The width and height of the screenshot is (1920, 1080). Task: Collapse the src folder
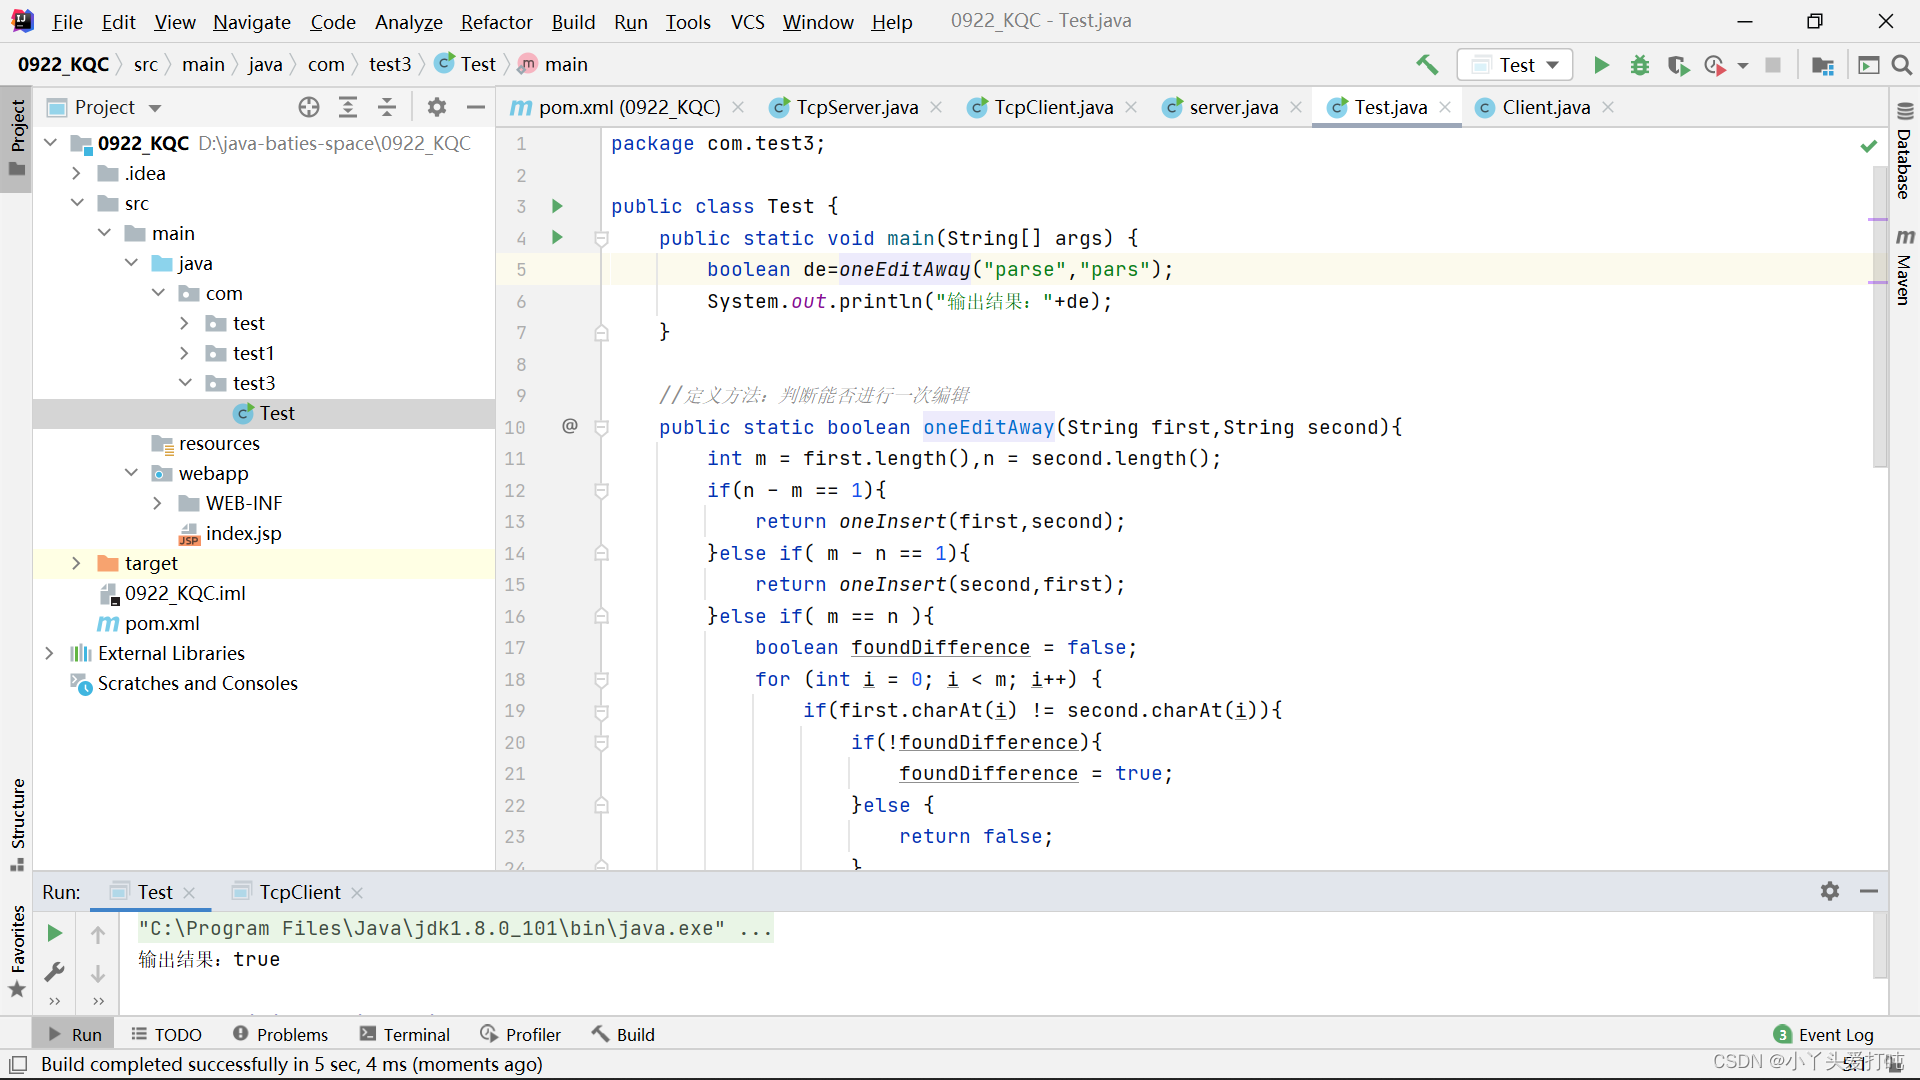[x=77, y=203]
